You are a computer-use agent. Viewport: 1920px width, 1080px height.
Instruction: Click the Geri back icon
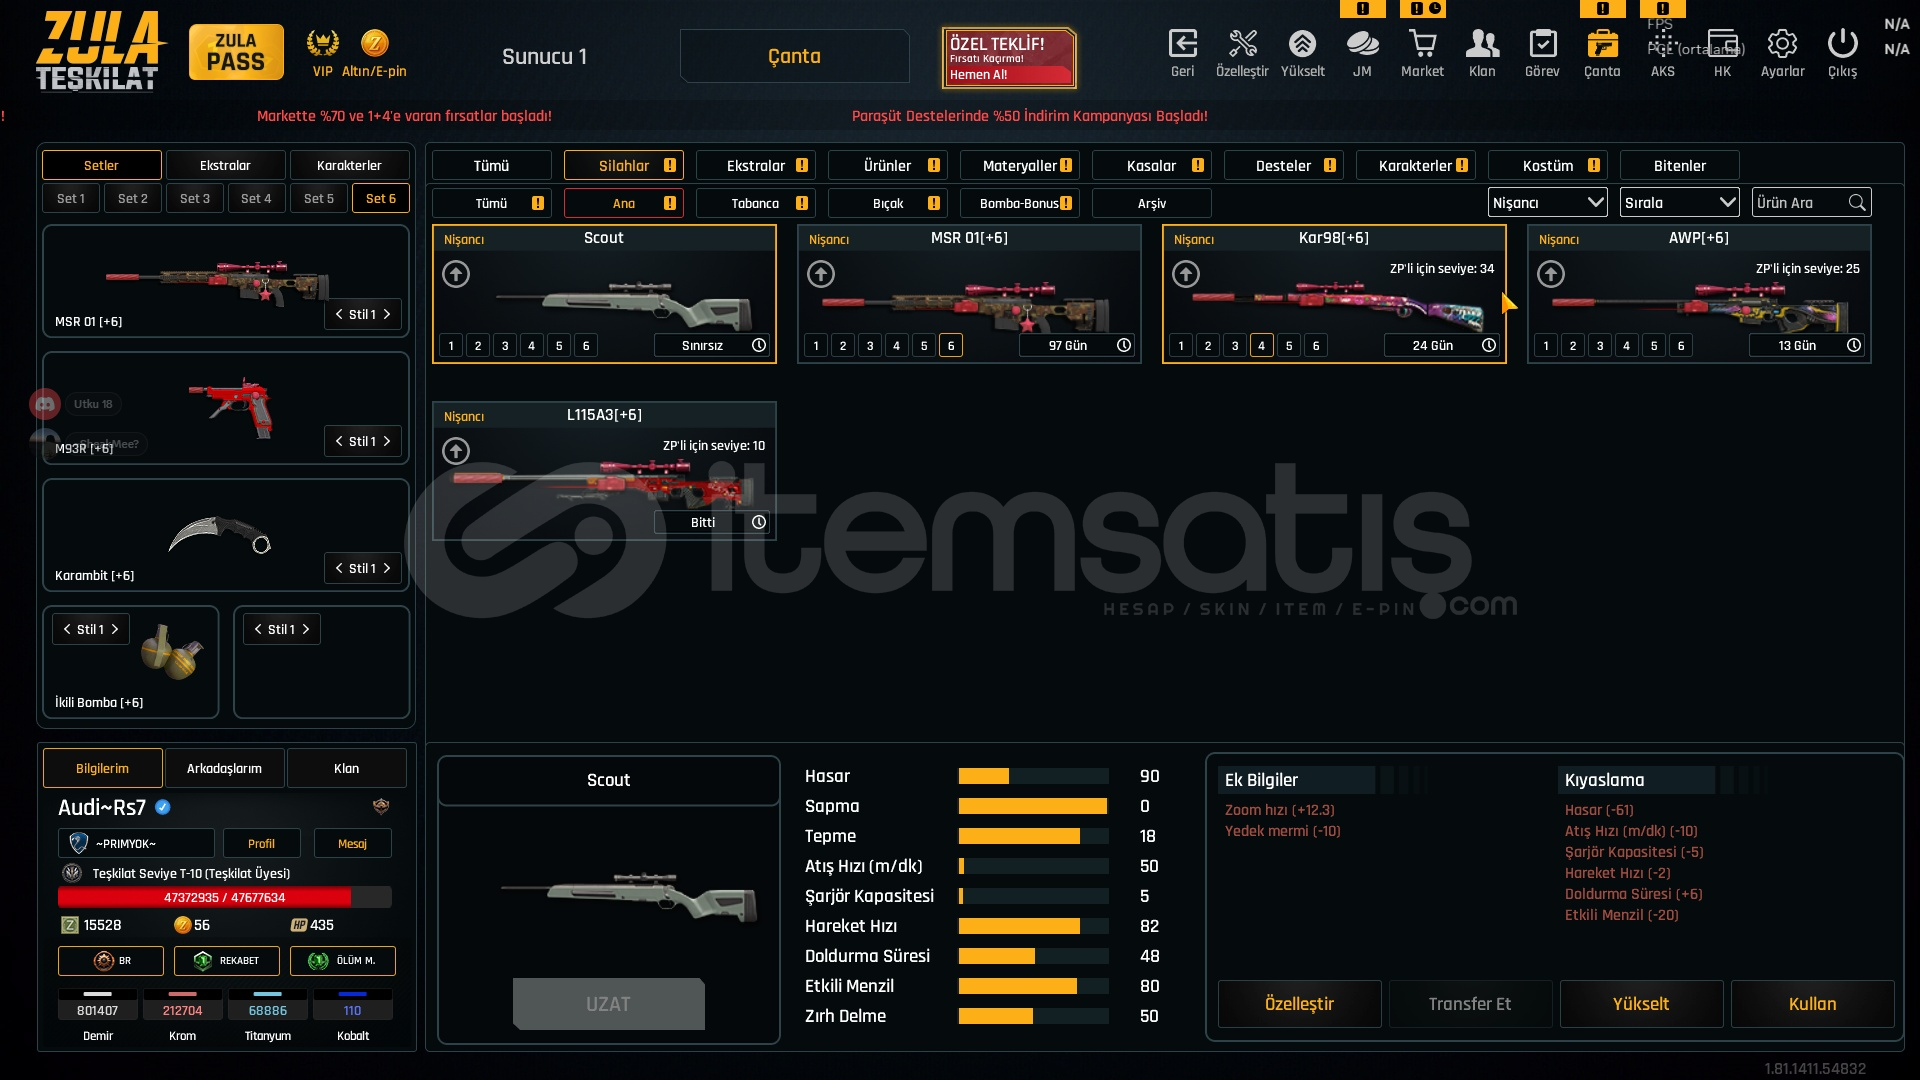pyautogui.click(x=1182, y=45)
